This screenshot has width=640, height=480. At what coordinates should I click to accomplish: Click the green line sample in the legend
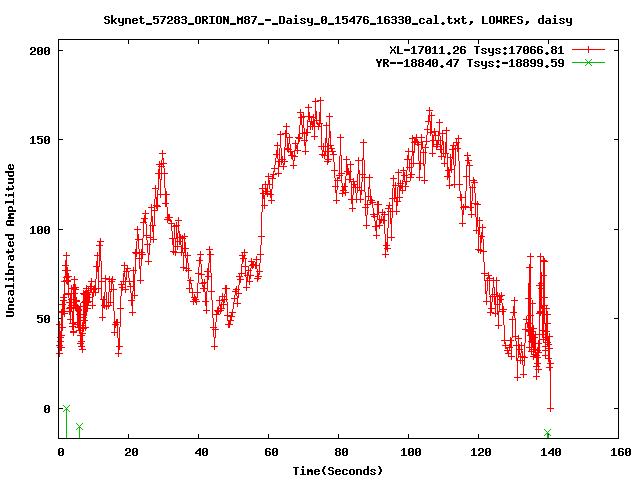pyautogui.click(x=588, y=62)
